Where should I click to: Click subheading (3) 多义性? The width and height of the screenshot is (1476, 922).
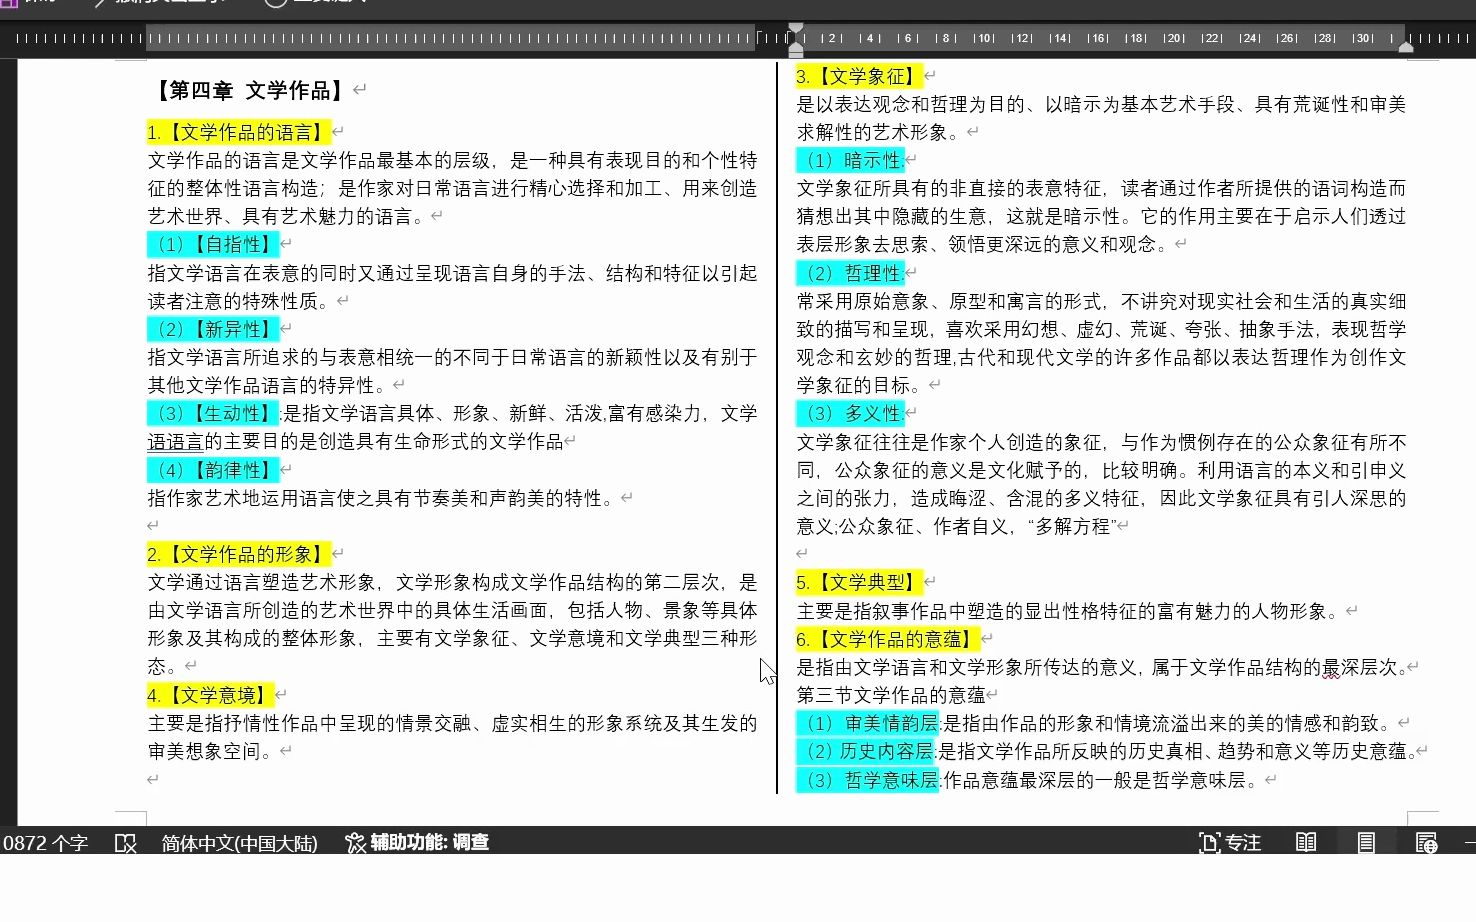coord(850,413)
